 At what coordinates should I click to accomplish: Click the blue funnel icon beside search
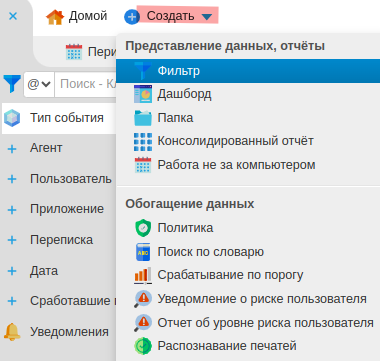12,83
